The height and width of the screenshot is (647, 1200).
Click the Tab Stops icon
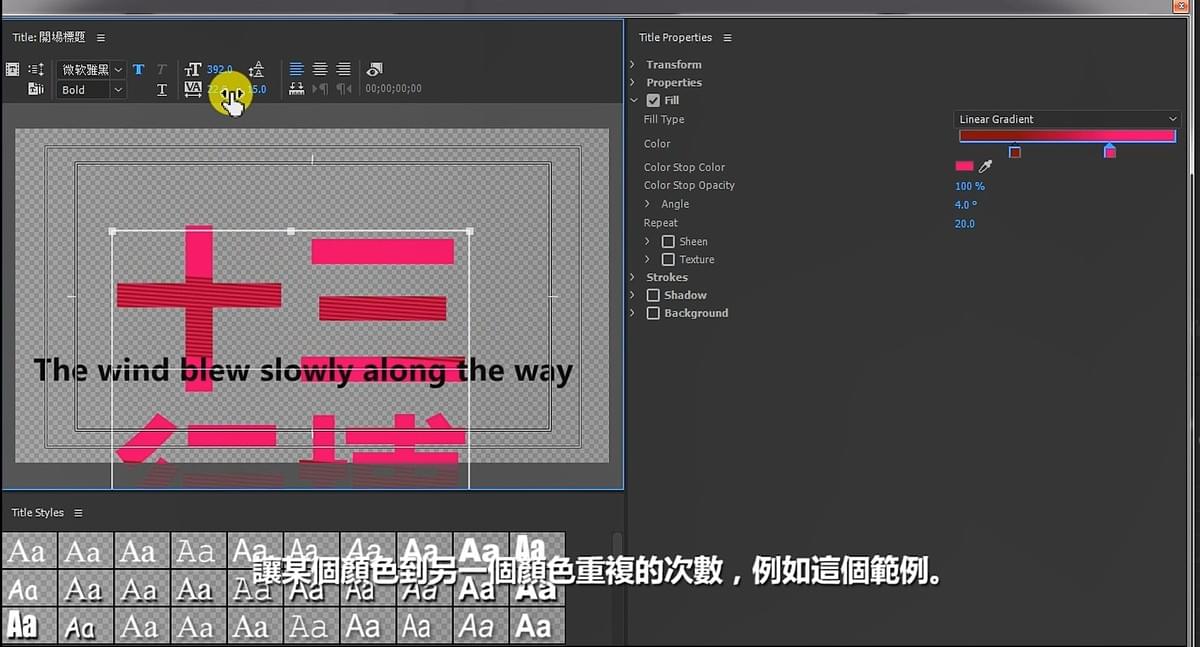(296, 89)
